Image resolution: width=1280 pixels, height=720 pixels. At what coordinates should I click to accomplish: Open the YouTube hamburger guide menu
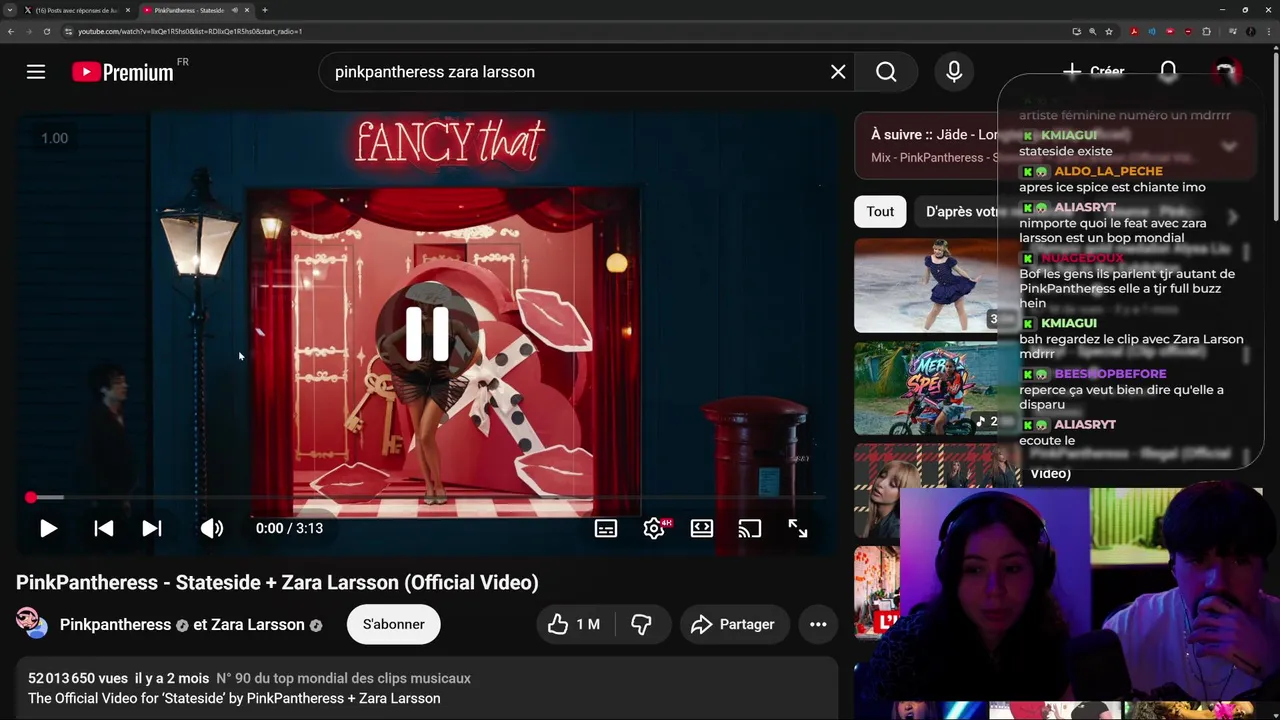36,72
